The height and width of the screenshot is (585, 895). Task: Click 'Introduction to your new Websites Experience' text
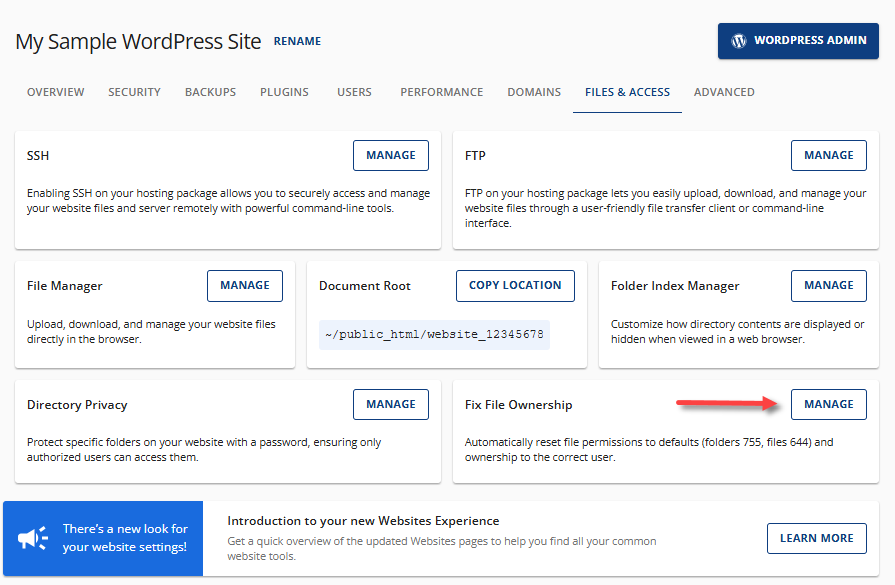click(x=363, y=521)
